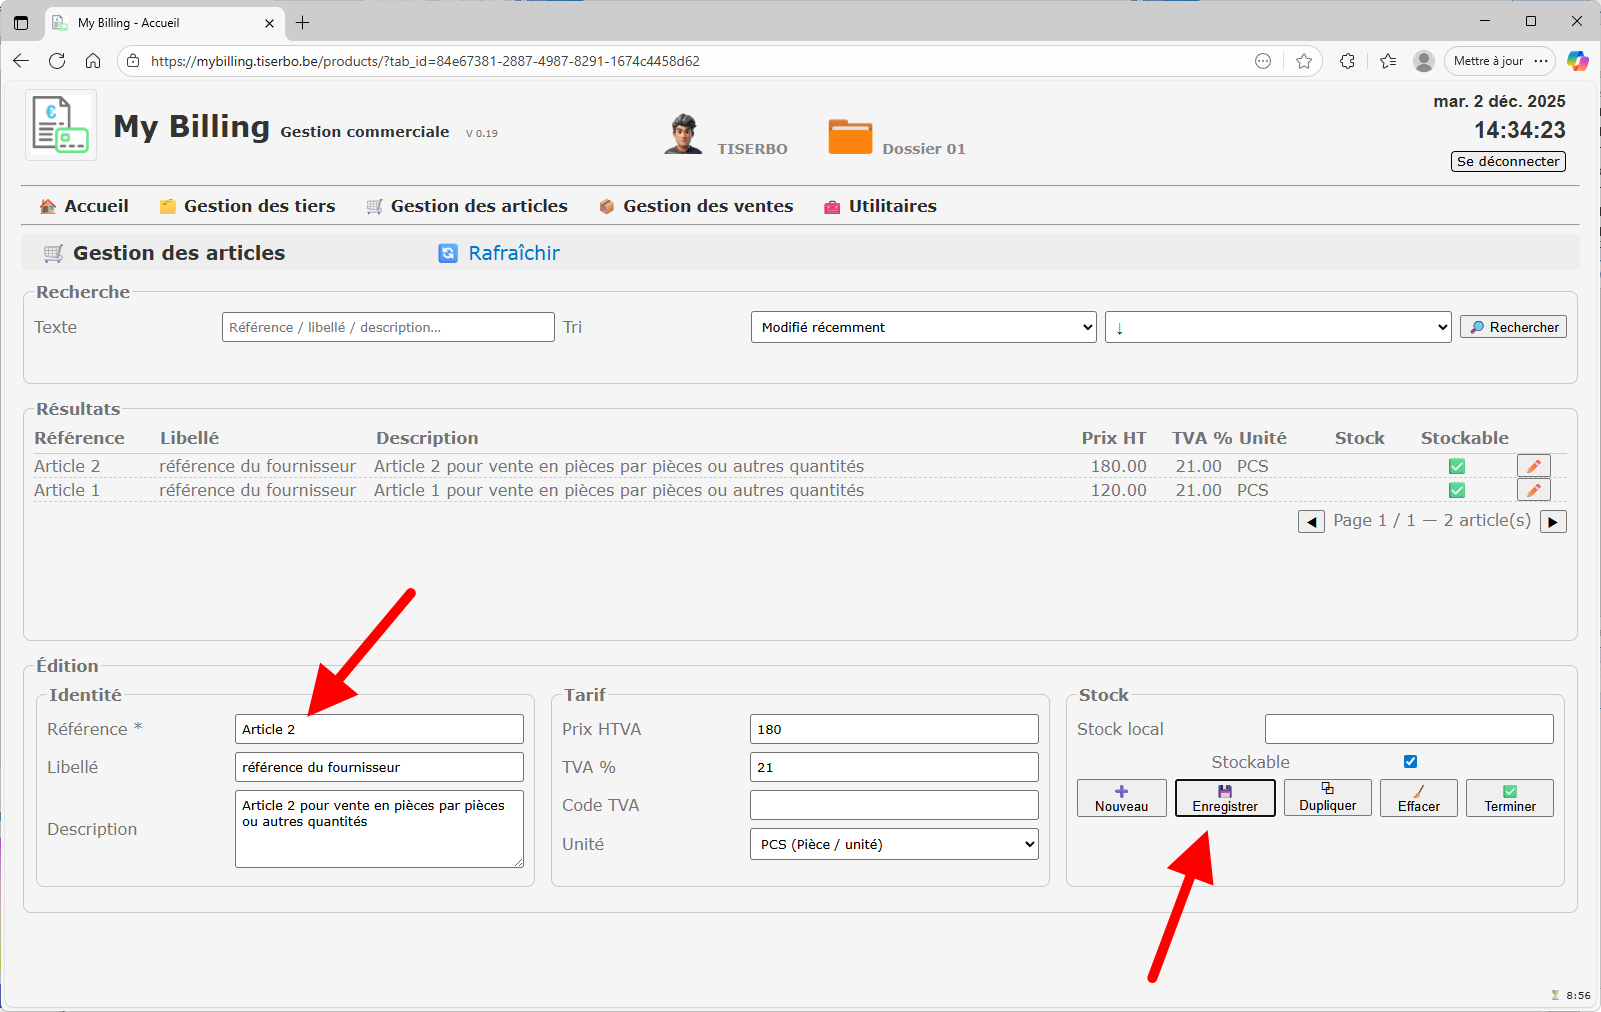The image size is (1601, 1012).
Task: Open the Utilitaires menu
Action: coord(880,206)
